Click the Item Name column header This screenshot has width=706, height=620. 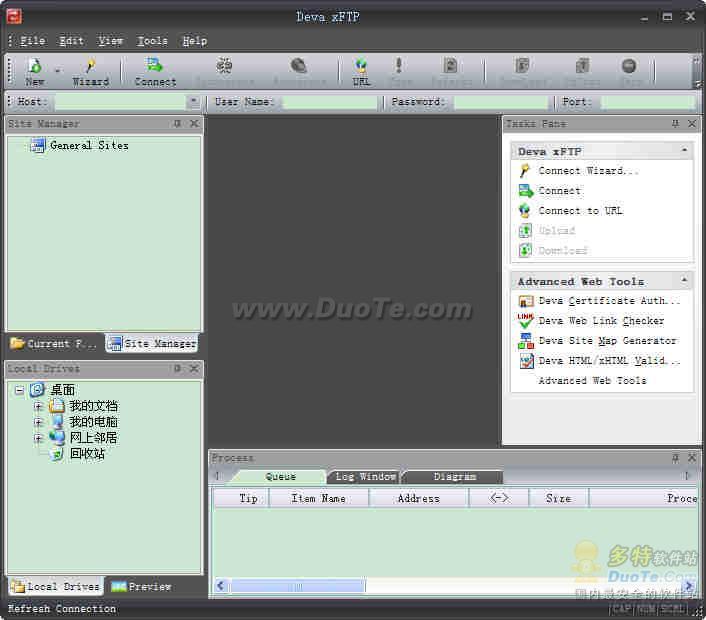click(318, 498)
